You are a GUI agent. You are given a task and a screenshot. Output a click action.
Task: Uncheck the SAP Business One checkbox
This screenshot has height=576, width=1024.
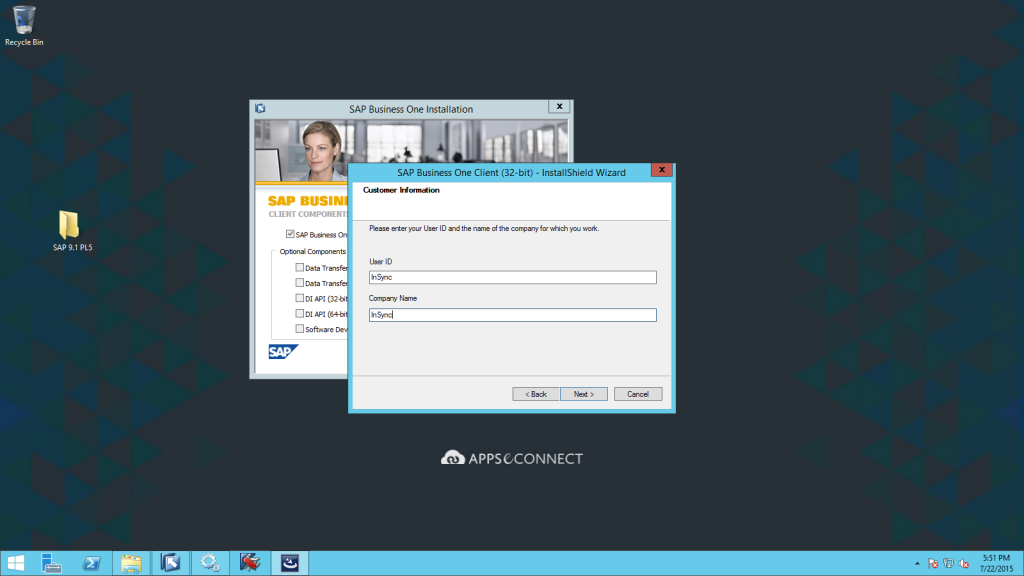pyautogui.click(x=290, y=234)
